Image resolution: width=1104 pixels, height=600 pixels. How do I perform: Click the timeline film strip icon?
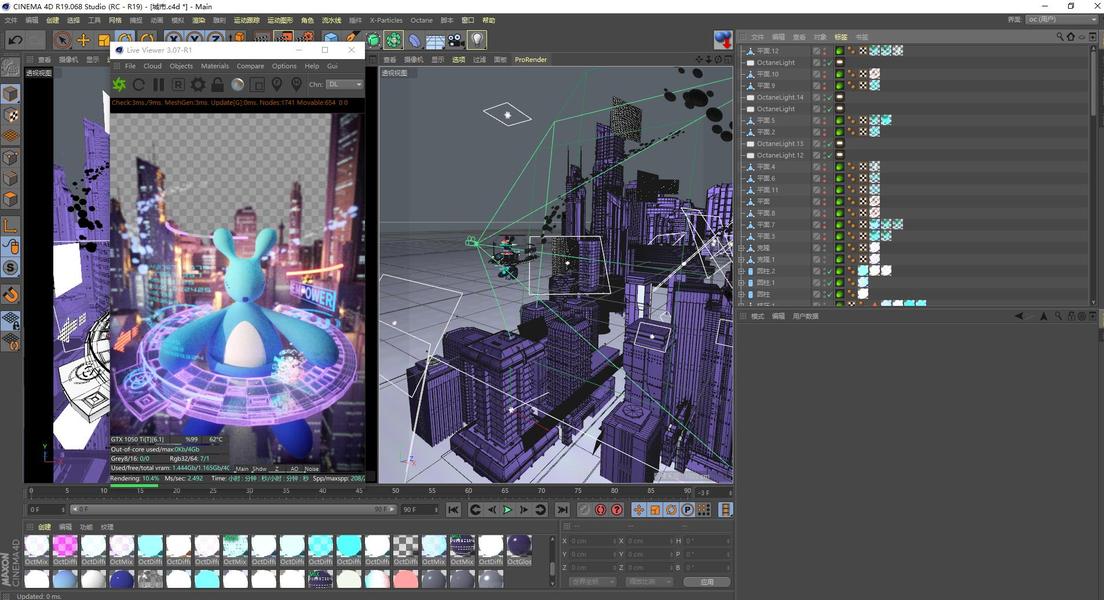click(x=726, y=510)
